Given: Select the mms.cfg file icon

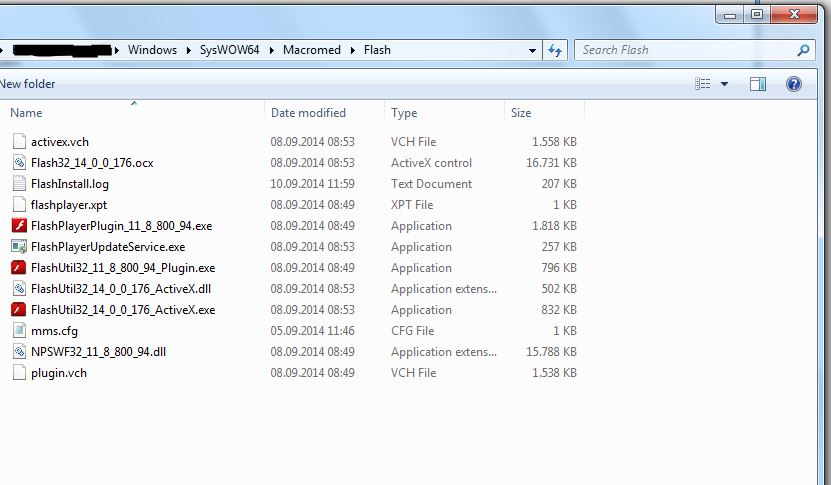Looking at the screenshot, I should click(x=19, y=331).
